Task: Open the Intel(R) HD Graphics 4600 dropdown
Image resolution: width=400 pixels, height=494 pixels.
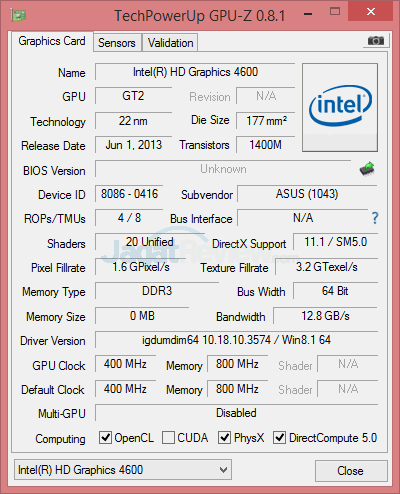Action: point(123,470)
